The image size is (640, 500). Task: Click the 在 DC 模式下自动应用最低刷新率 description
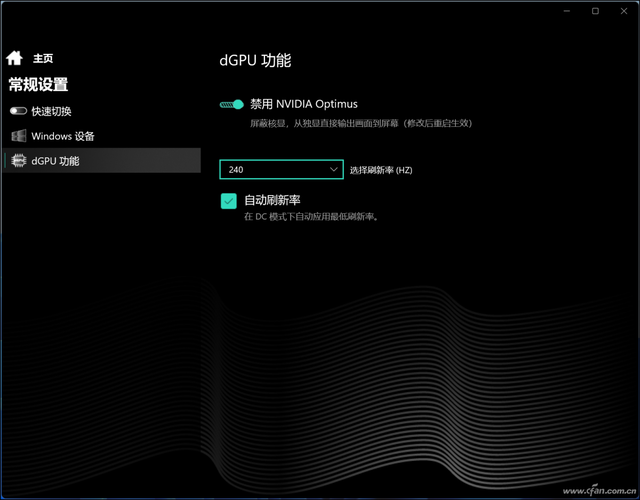(x=311, y=217)
